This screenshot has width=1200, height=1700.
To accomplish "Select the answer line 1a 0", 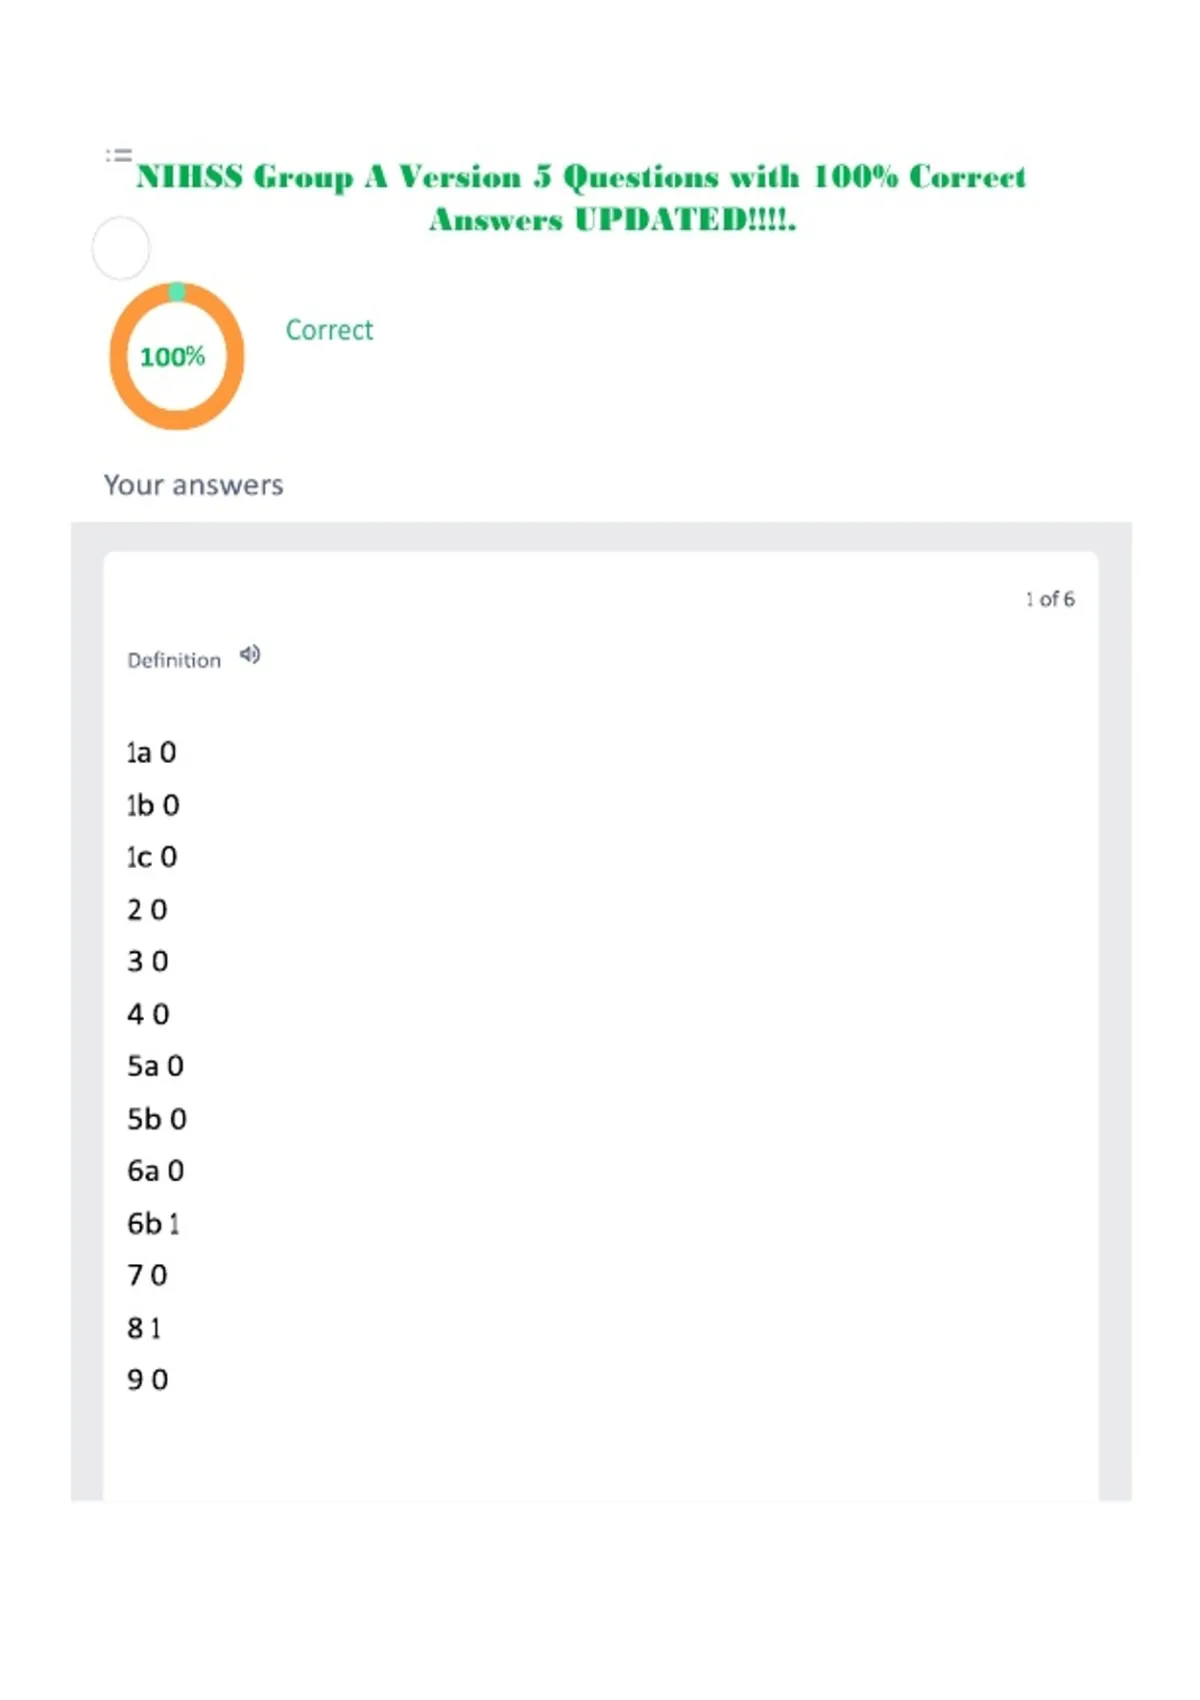I will 152,752.
